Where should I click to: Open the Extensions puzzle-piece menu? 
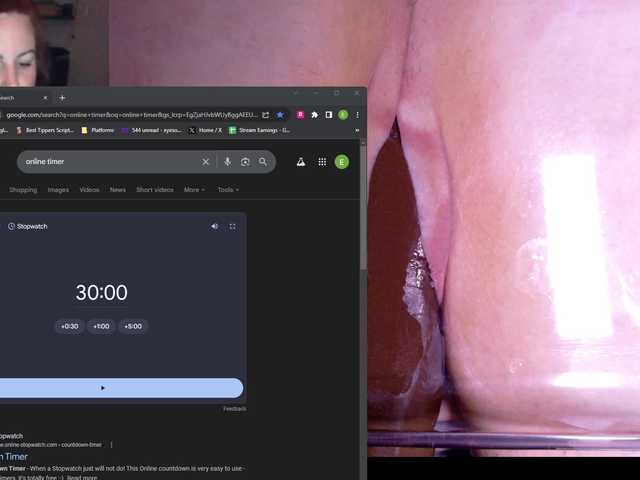(x=315, y=115)
